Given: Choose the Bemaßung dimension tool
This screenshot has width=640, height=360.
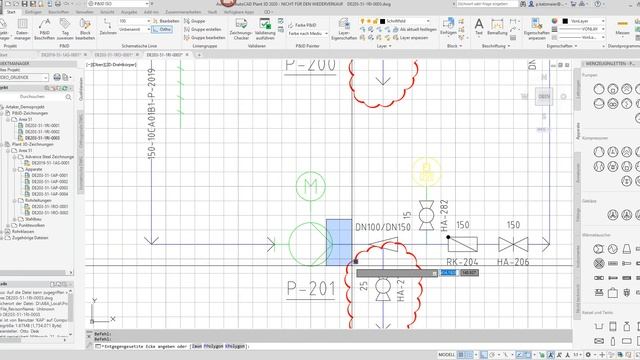Looking at the screenshot, I should pyautogui.click(x=497, y=27).
